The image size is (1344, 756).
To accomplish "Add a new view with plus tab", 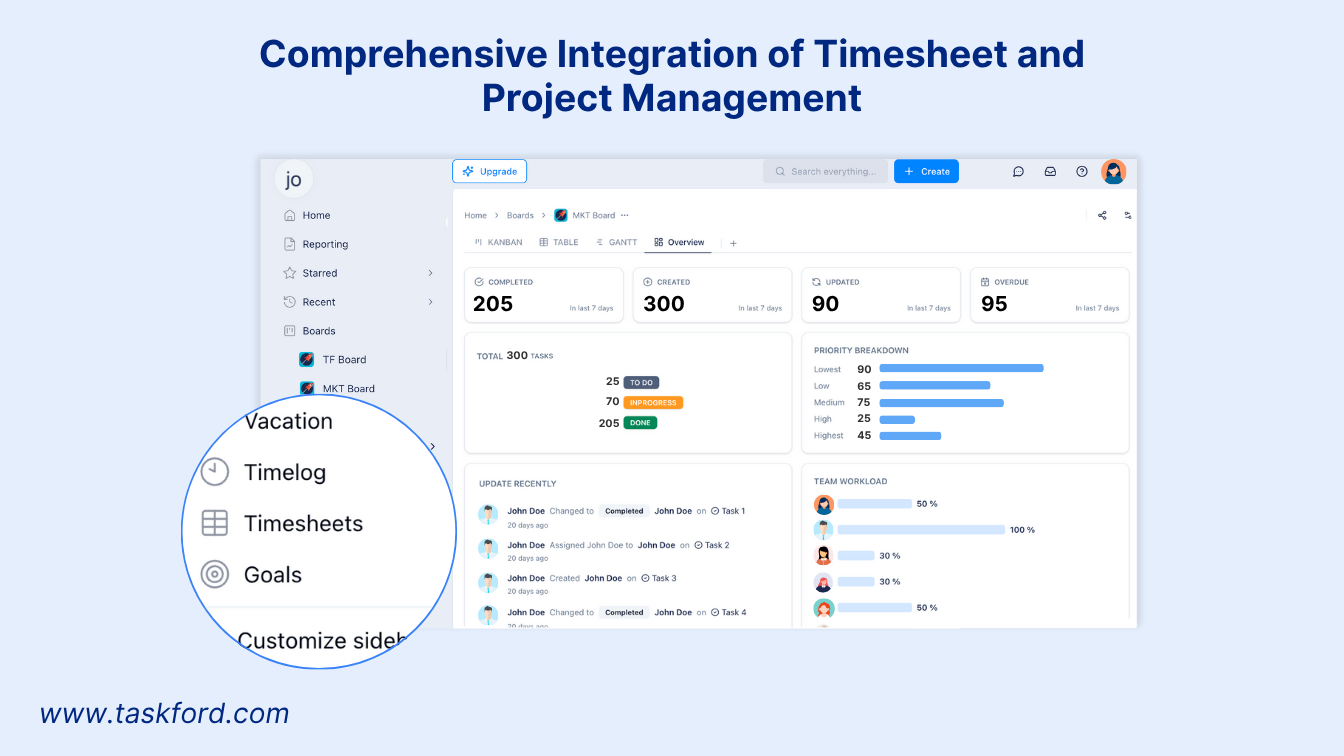I will click(x=733, y=243).
